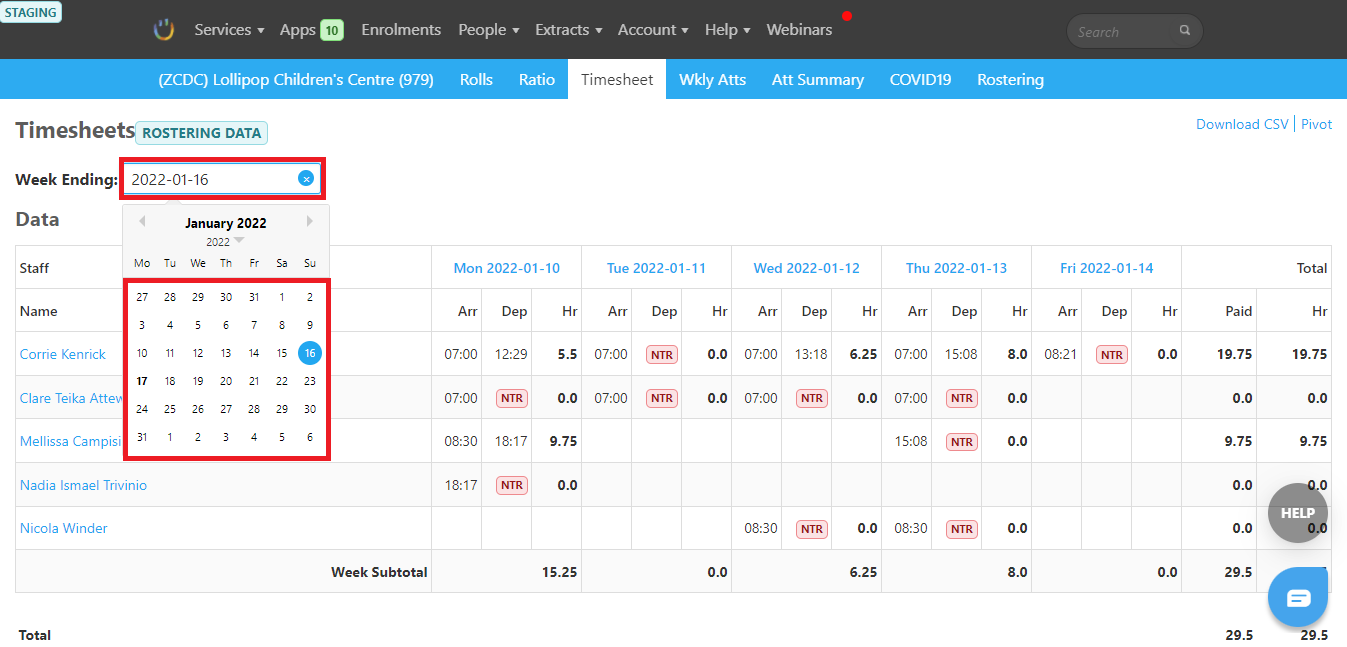1347x647 pixels.
Task: Open the COVID19 tab
Action: click(921, 80)
